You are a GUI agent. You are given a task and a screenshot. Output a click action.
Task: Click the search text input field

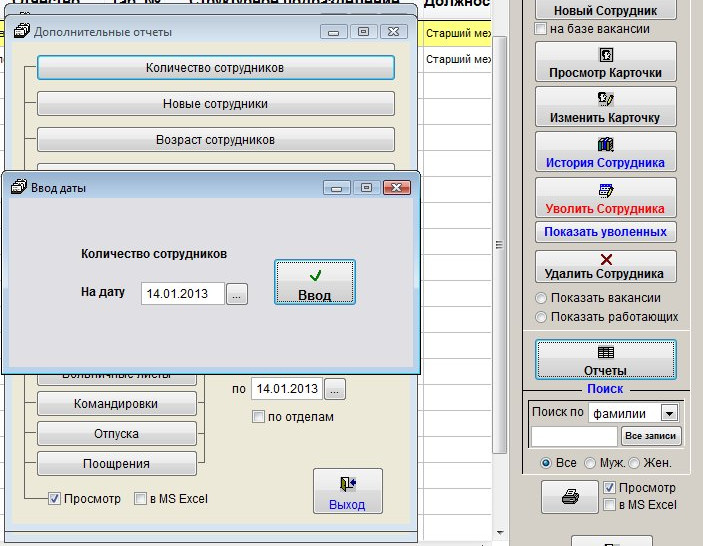[574, 436]
